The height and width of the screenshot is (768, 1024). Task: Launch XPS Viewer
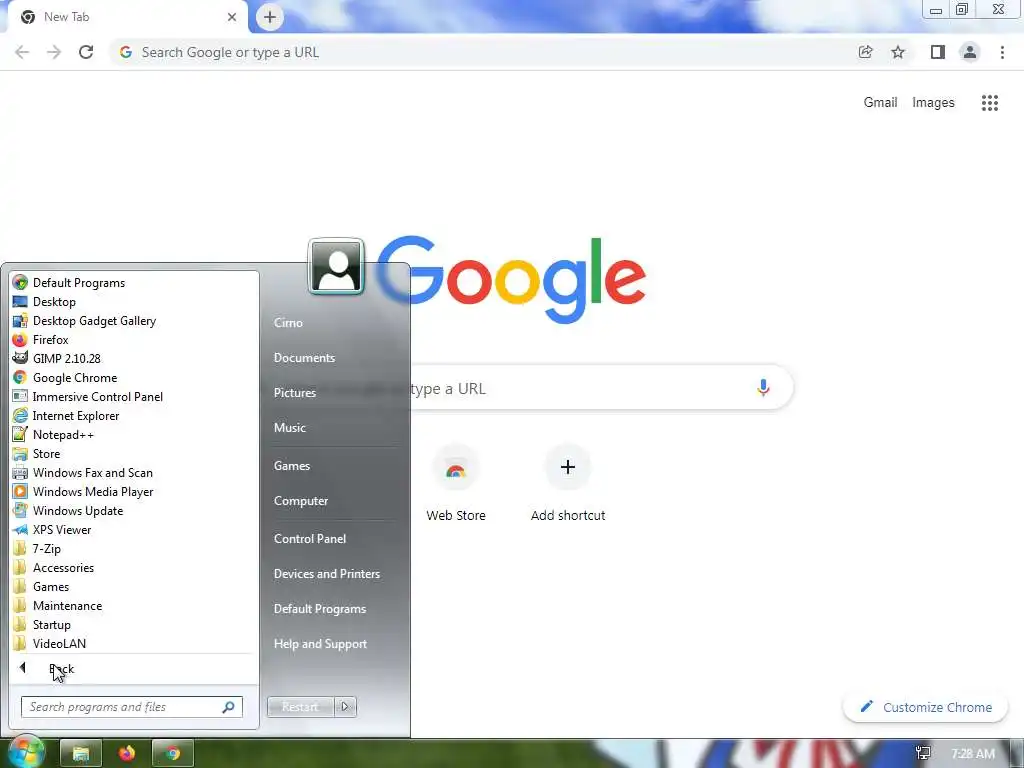click(x=52, y=530)
